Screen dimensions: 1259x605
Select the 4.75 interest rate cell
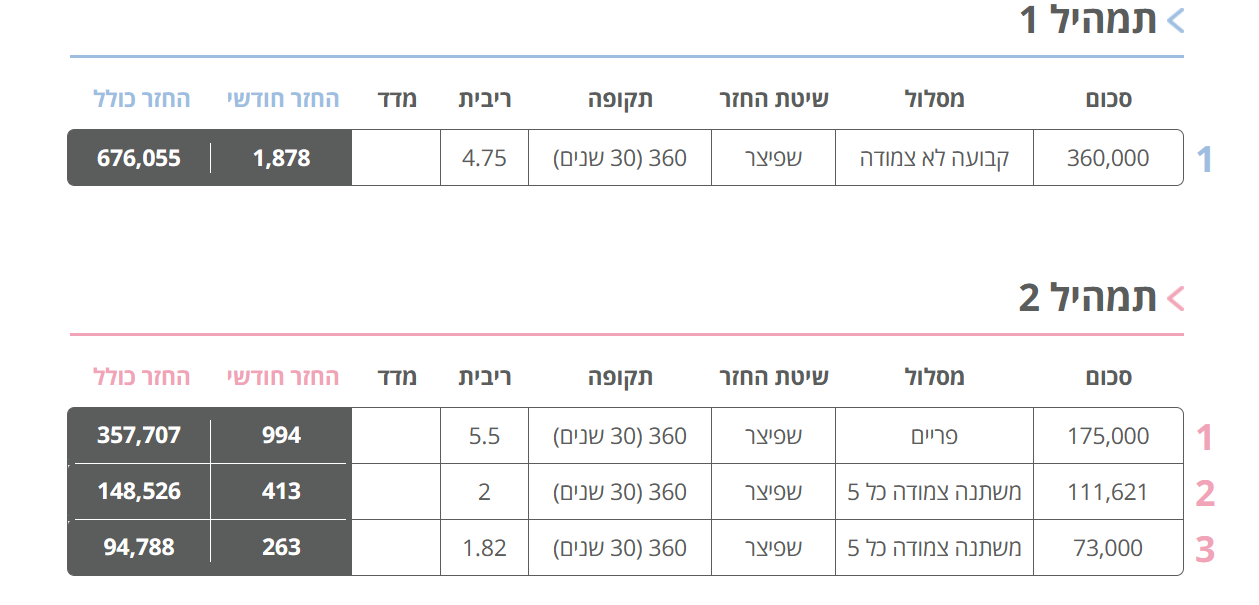pos(486,157)
